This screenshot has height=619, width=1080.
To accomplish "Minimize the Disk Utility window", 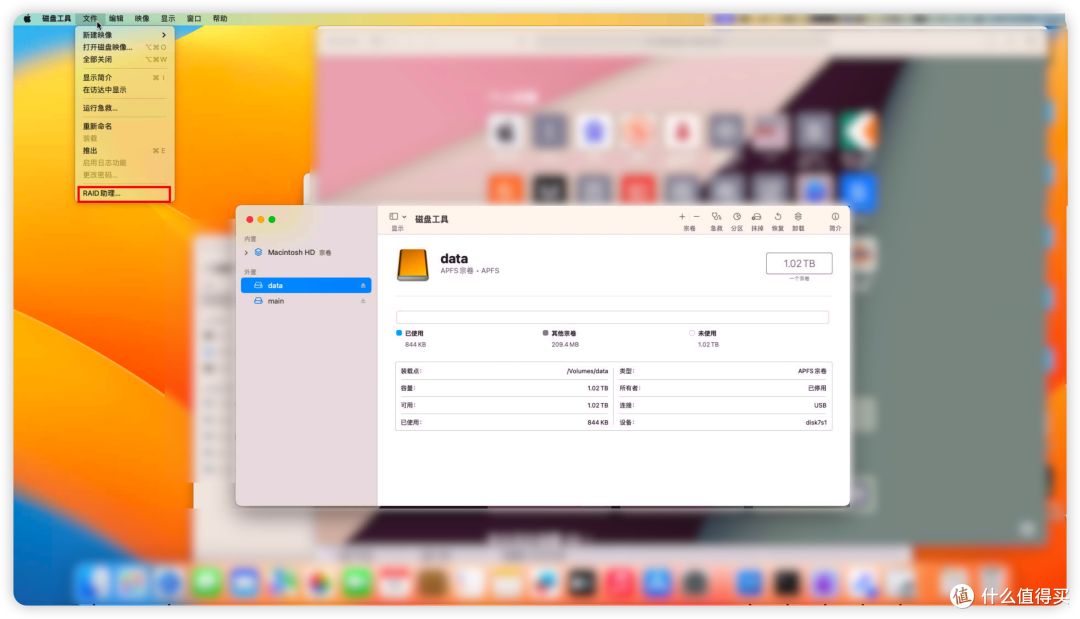I will tap(260, 220).
